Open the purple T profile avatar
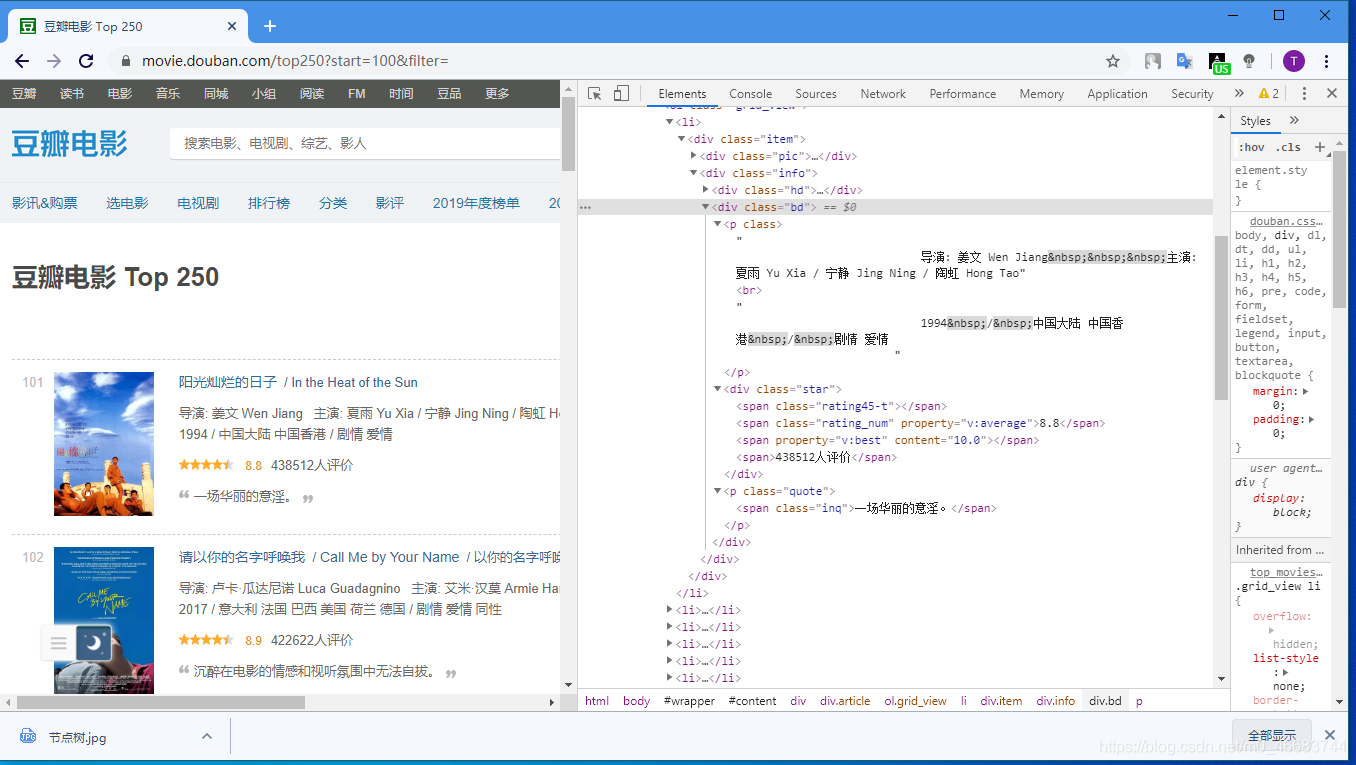The height and width of the screenshot is (765, 1356). [1294, 61]
